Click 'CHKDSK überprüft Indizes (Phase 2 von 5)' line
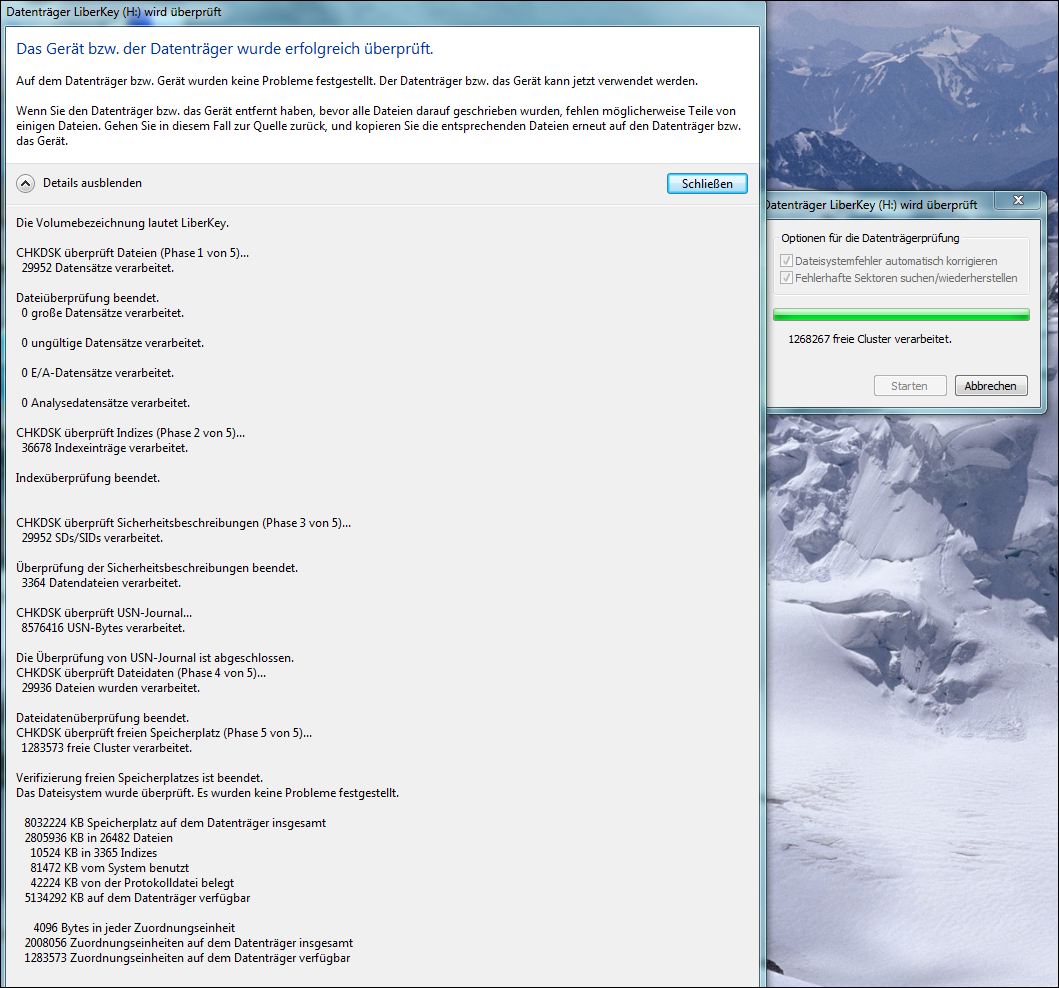The width and height of the screenshot is (1059, 988). point(130,433)
